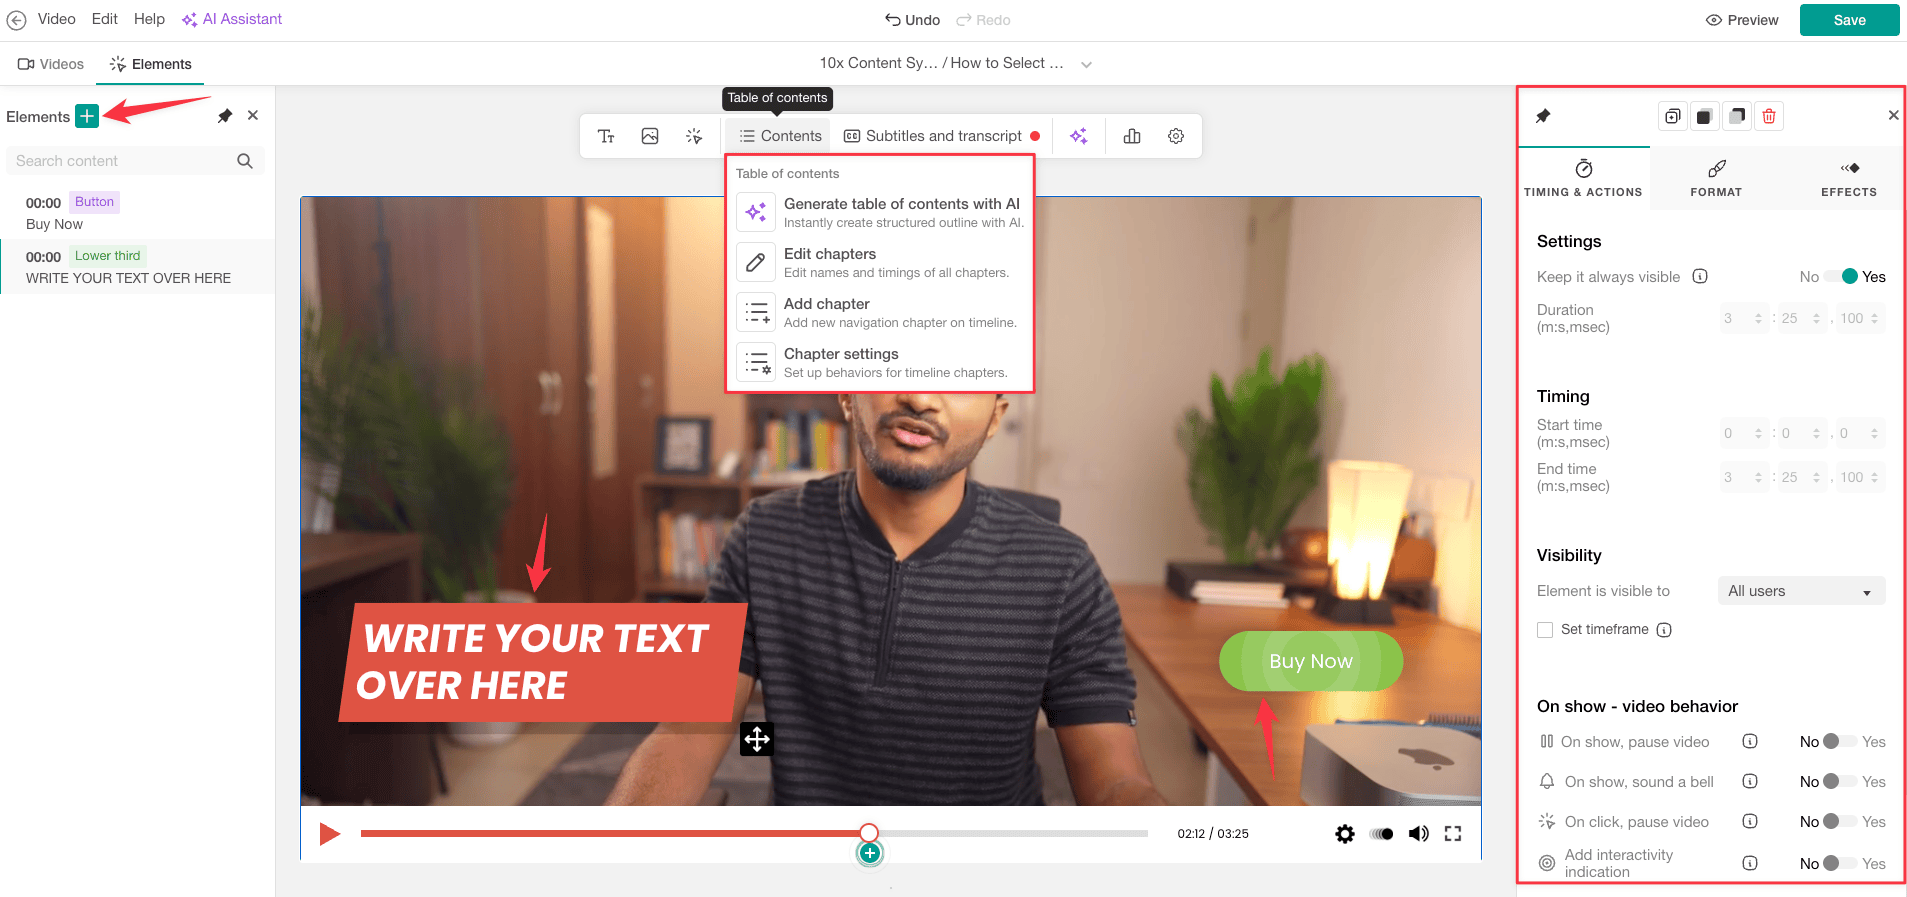Click info icon next to Set timeframe

[1664, 630]
